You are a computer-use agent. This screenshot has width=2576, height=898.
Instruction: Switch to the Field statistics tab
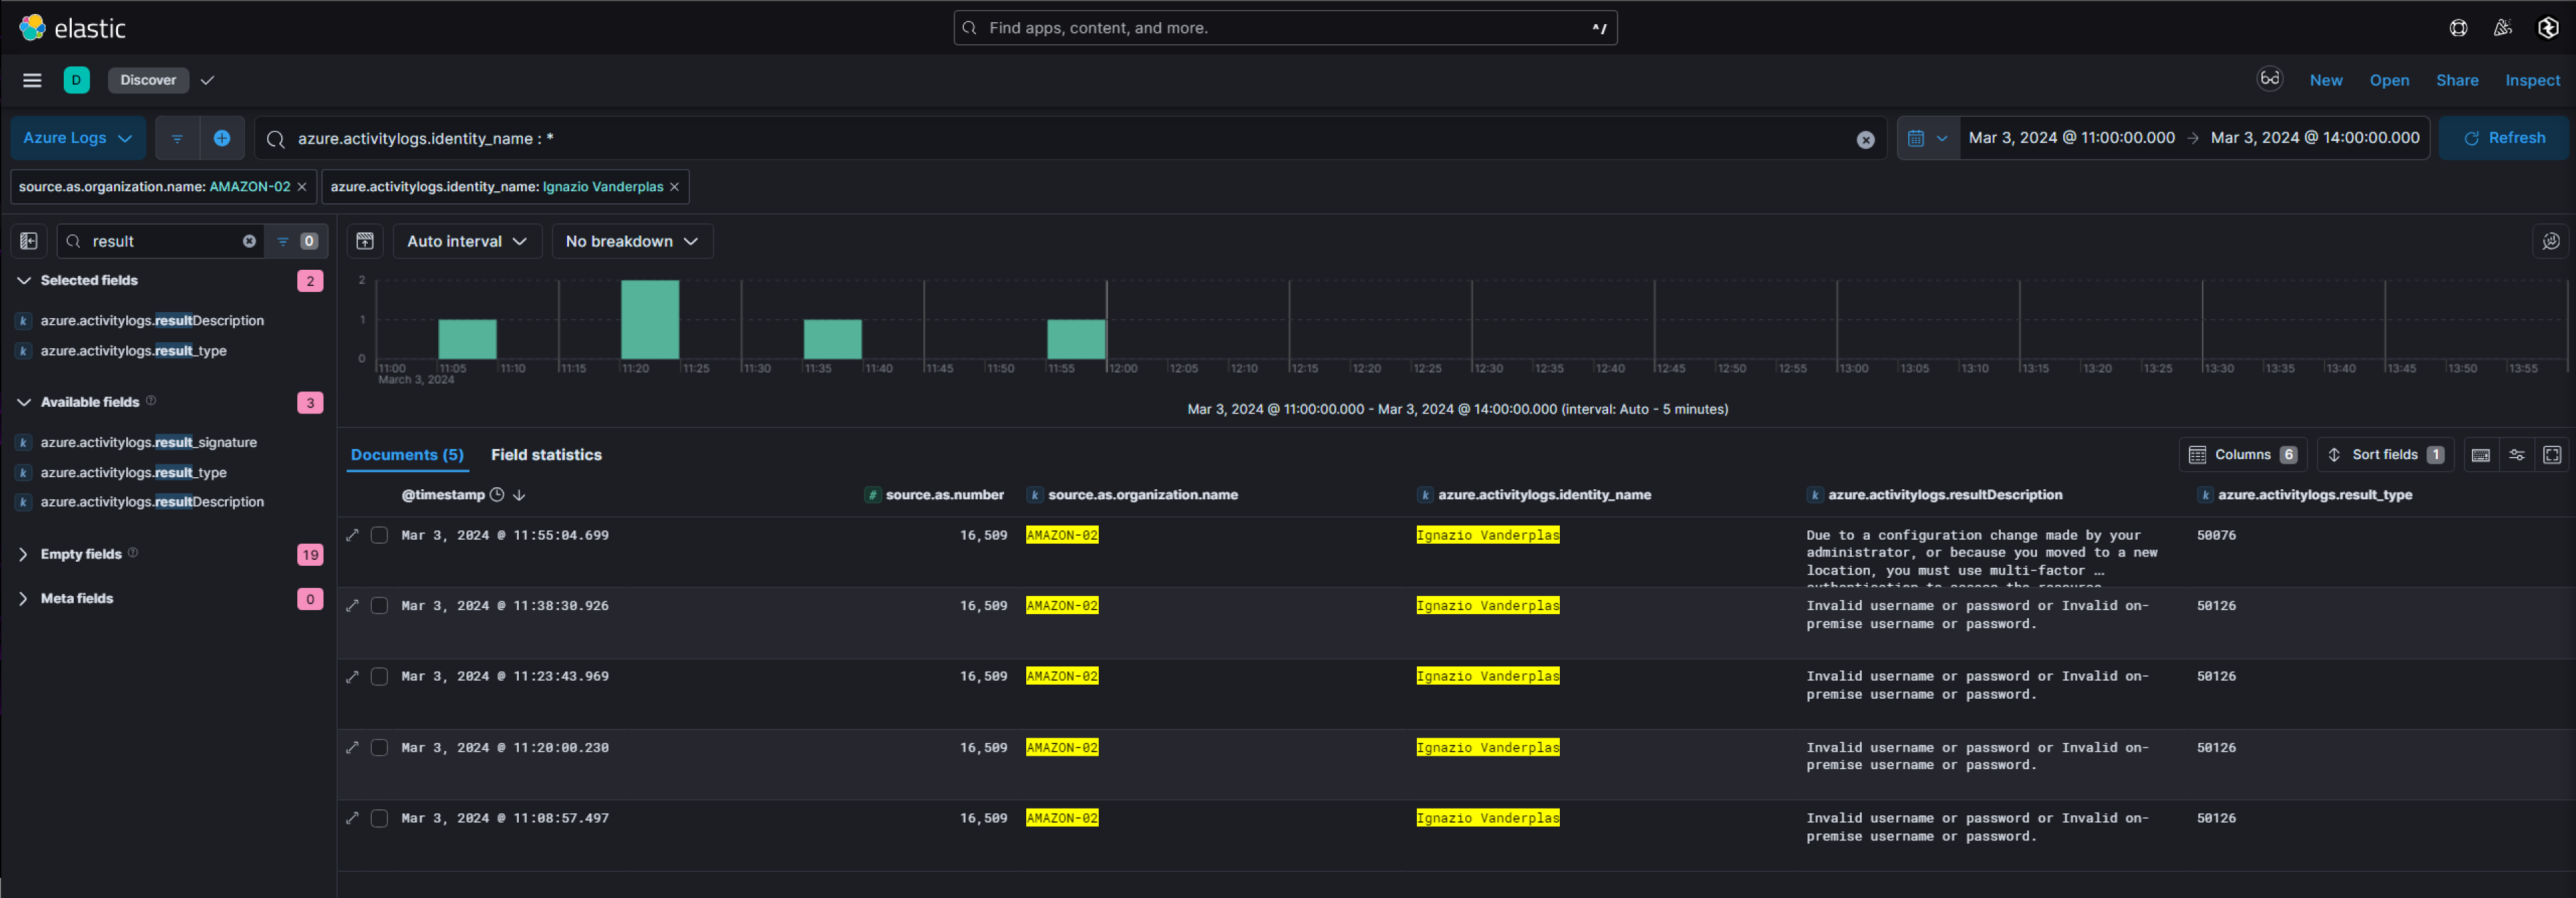[x=546, y=455]
